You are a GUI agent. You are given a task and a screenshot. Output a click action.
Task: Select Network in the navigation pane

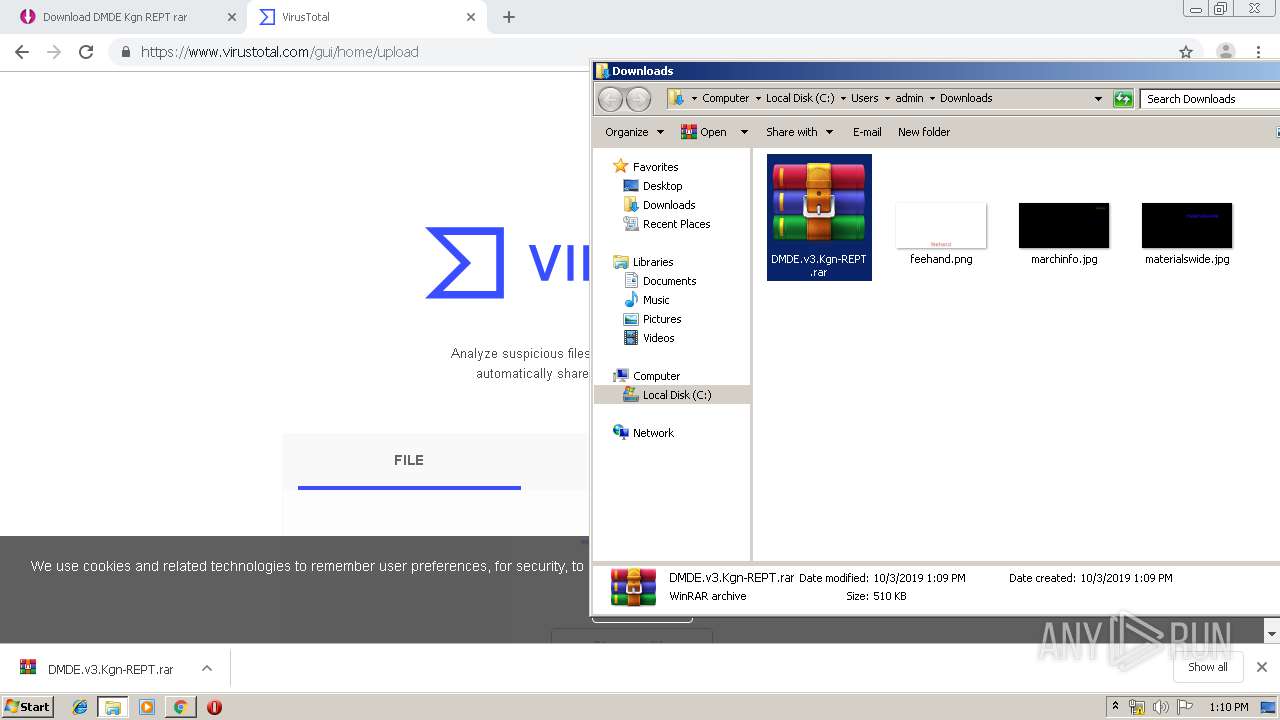coord(643,433)
